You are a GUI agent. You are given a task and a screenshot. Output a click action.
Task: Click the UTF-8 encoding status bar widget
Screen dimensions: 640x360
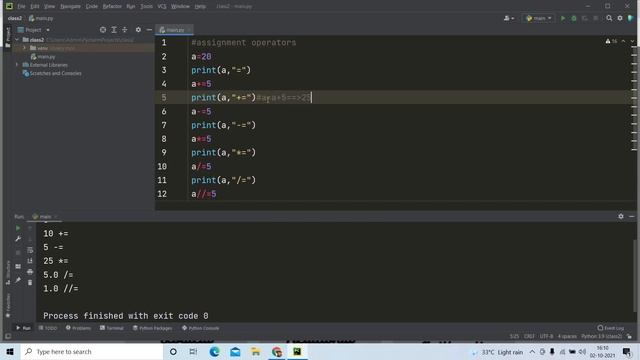tap(546, 337)
